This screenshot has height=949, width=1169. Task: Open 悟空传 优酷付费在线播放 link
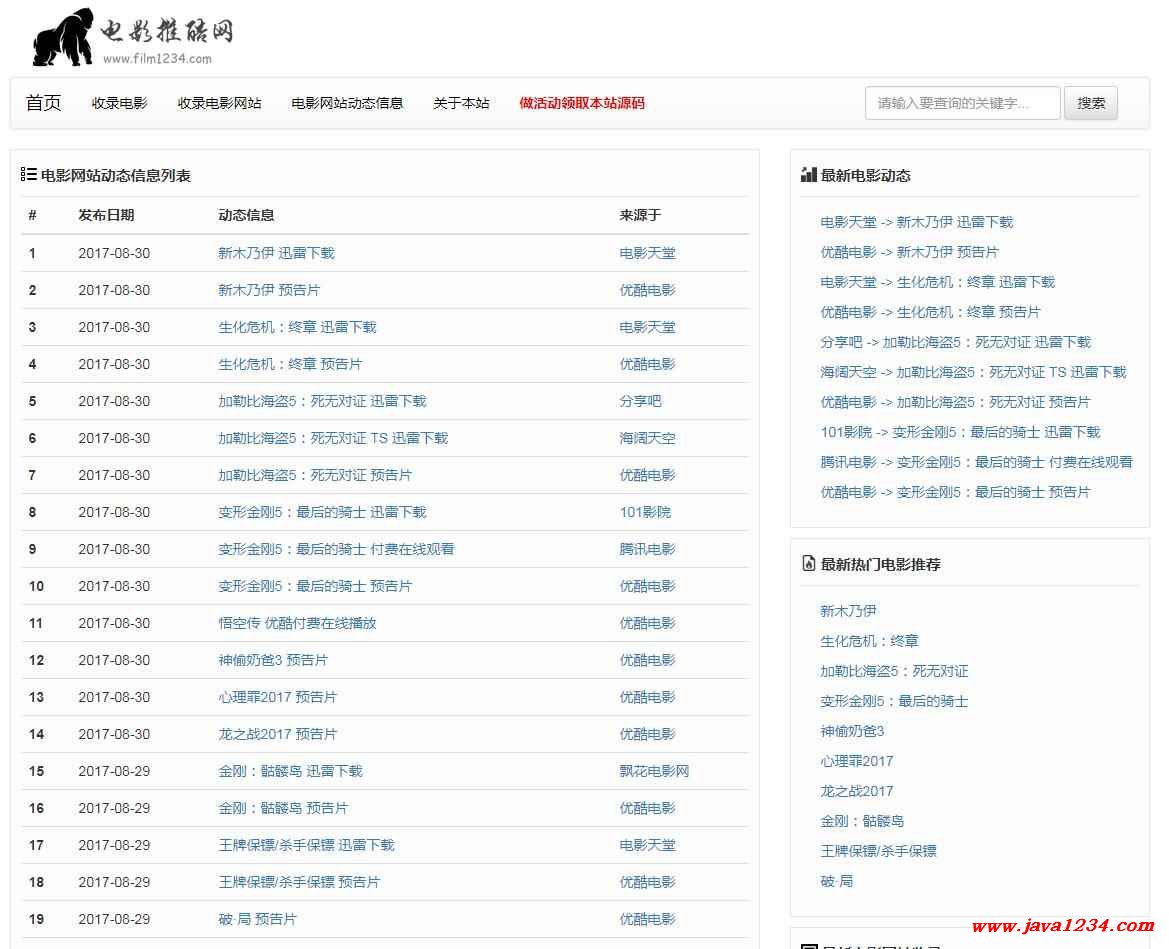click(x=297, y=623)
